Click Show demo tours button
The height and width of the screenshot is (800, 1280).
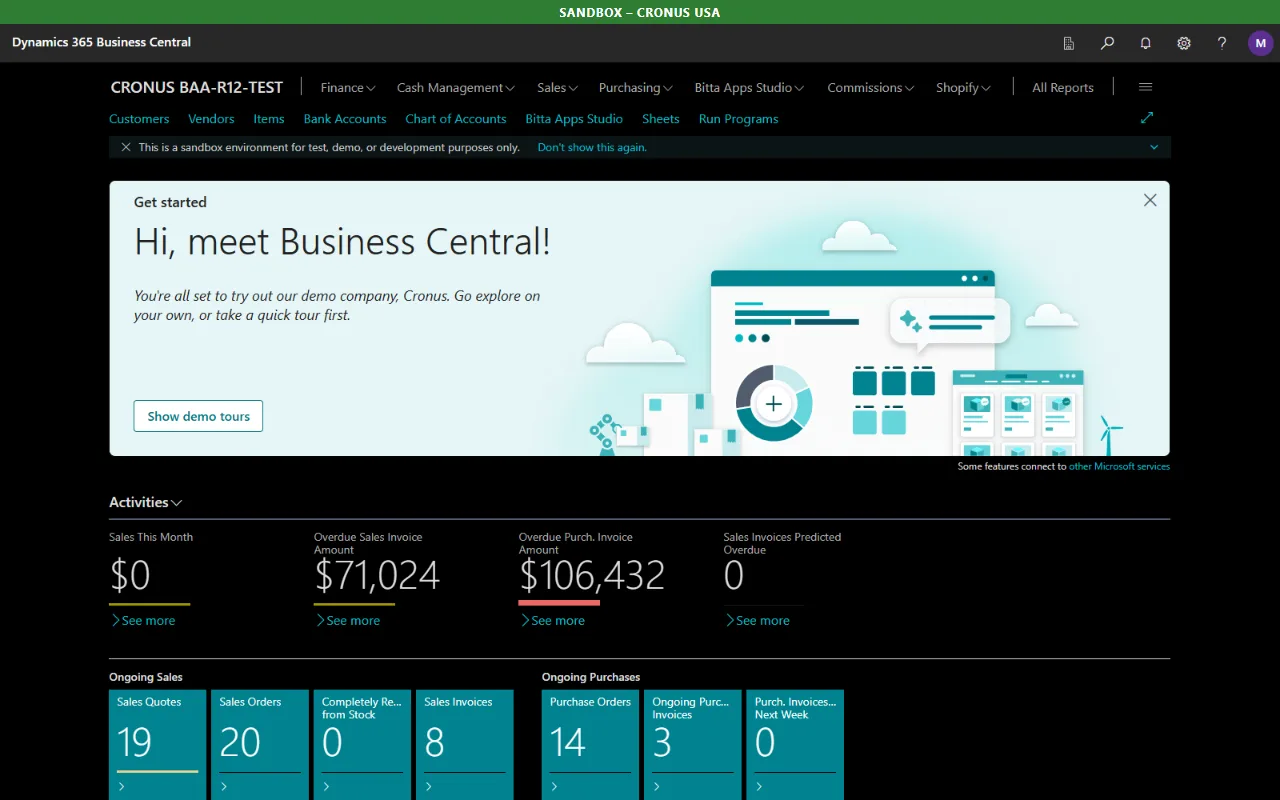(x=198, y=416)
